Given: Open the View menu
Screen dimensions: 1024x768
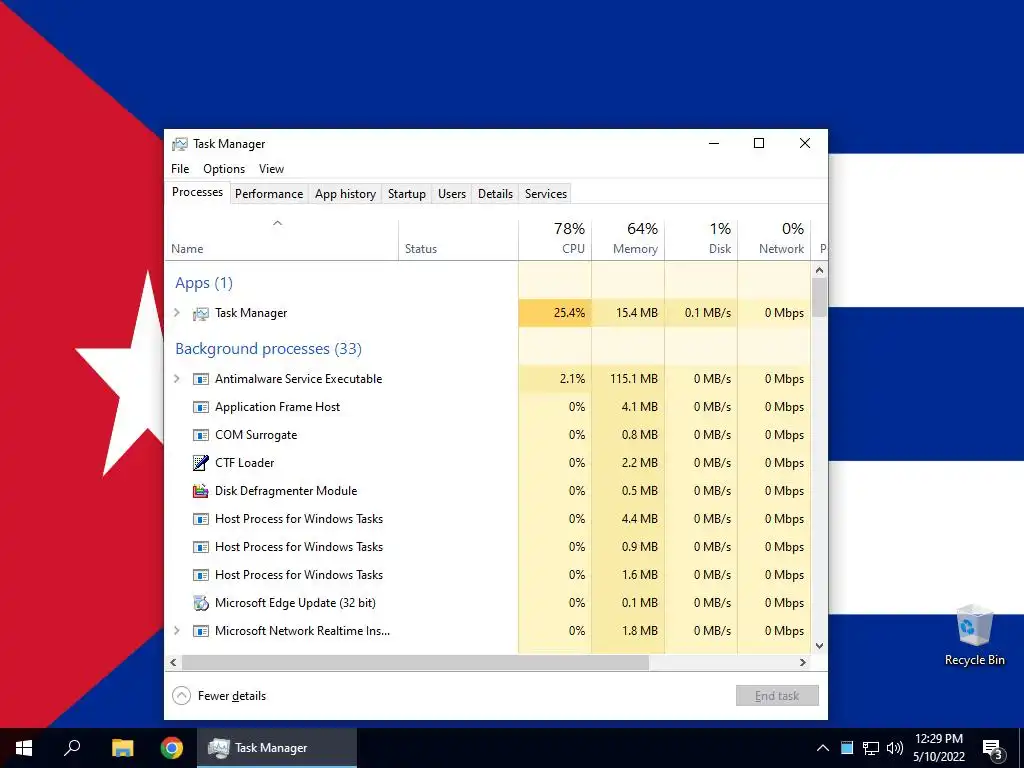Looking at the screenshot, I should pos(271,168).
